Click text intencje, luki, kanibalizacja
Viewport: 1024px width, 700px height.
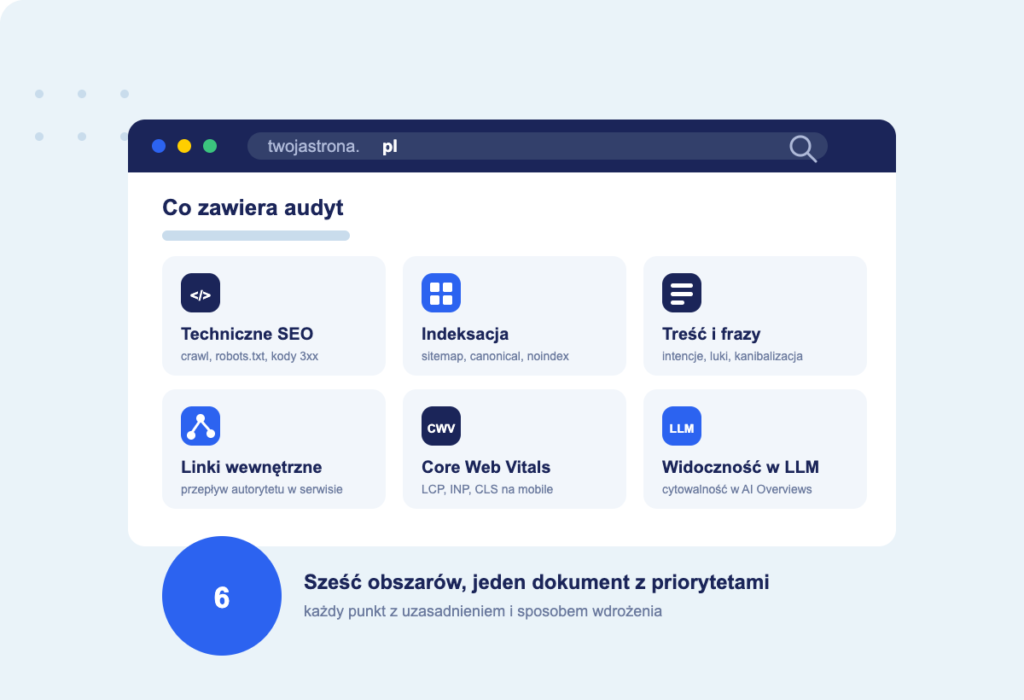tap(732, 357)
